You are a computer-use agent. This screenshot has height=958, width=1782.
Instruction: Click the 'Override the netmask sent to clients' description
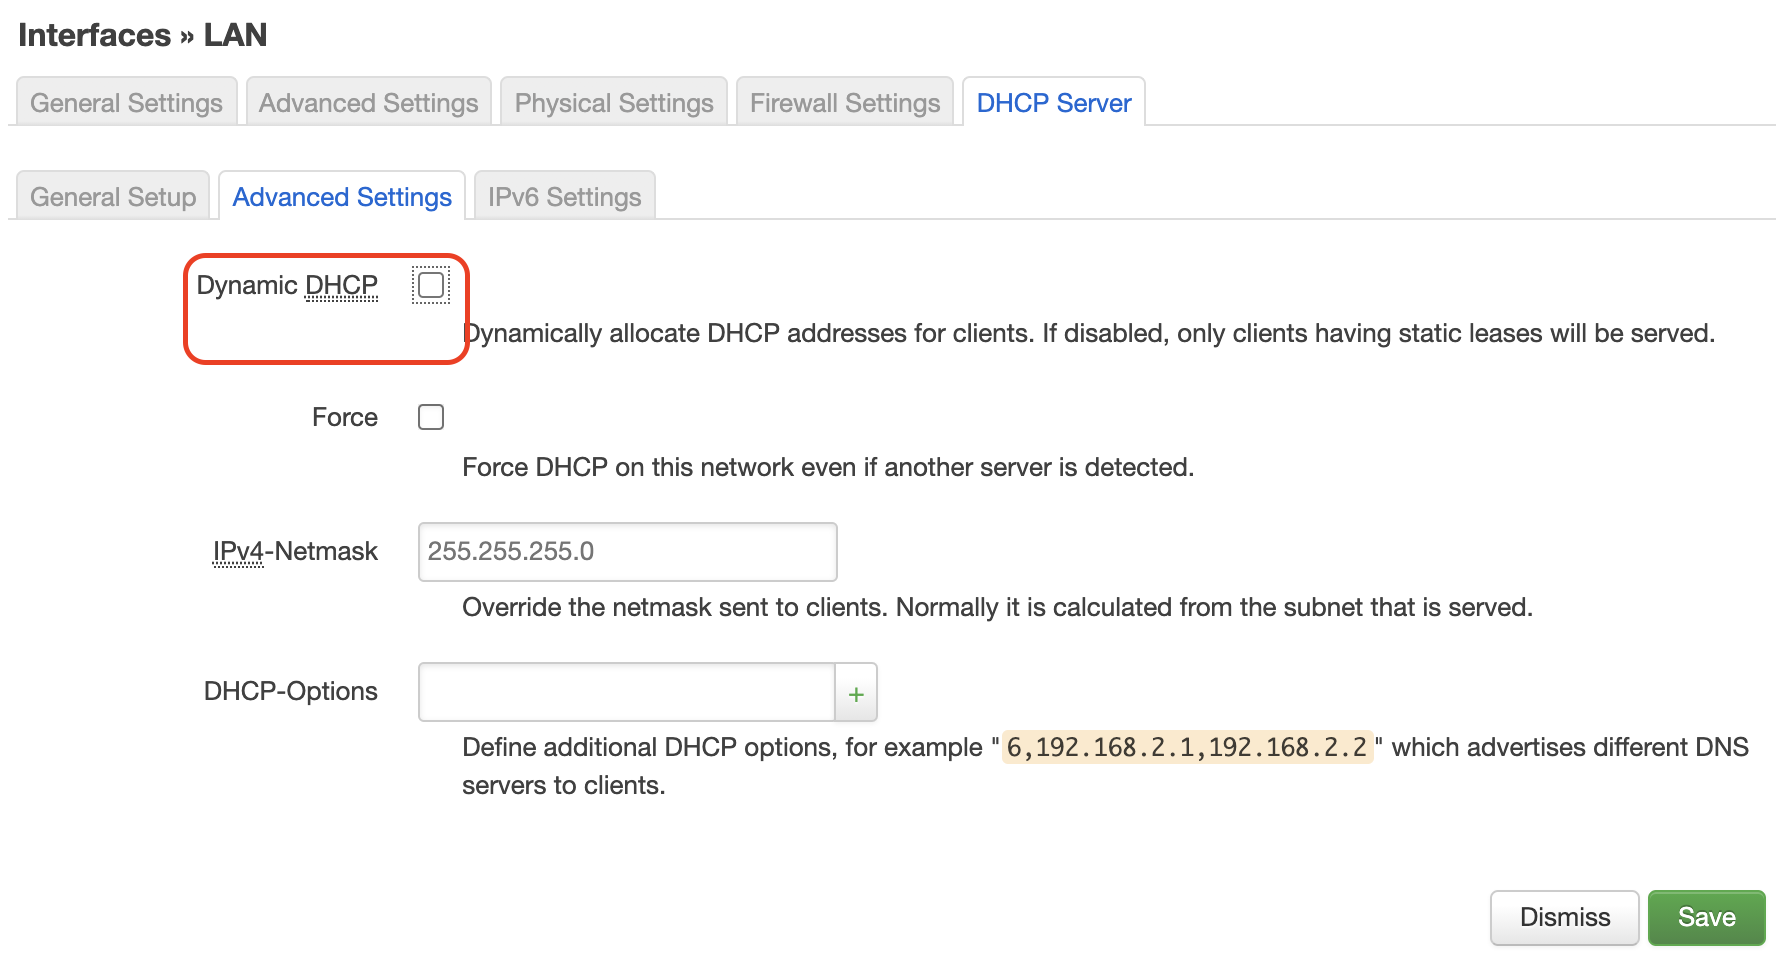pos(997,607)
